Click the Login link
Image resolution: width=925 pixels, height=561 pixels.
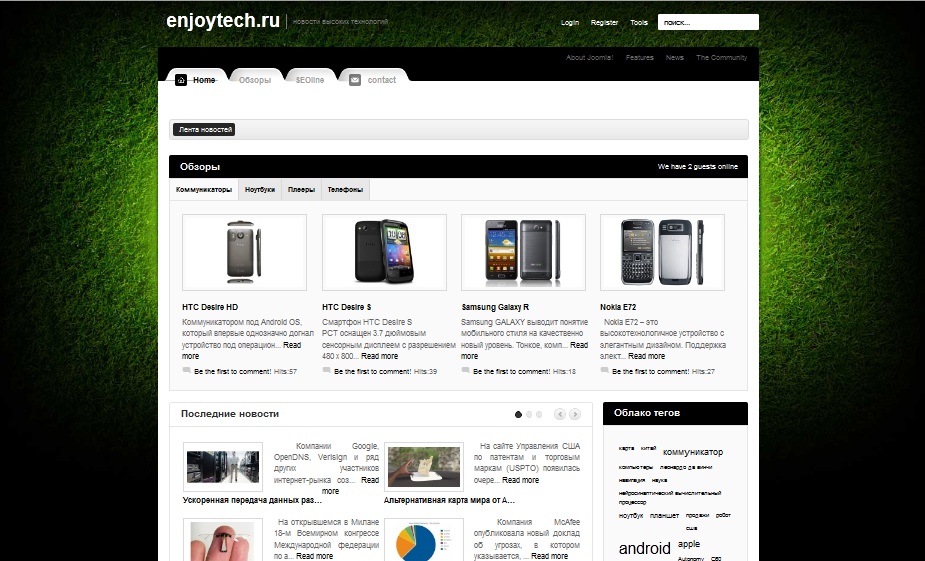[570, 23]
